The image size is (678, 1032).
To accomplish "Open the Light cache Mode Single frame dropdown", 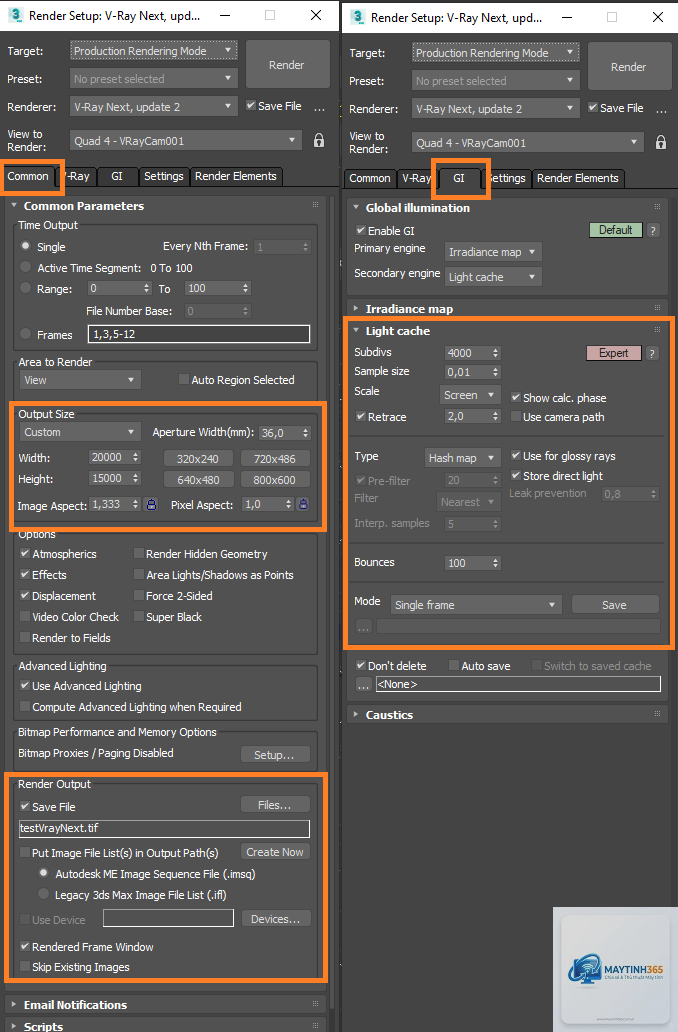I will coord(476,605).
